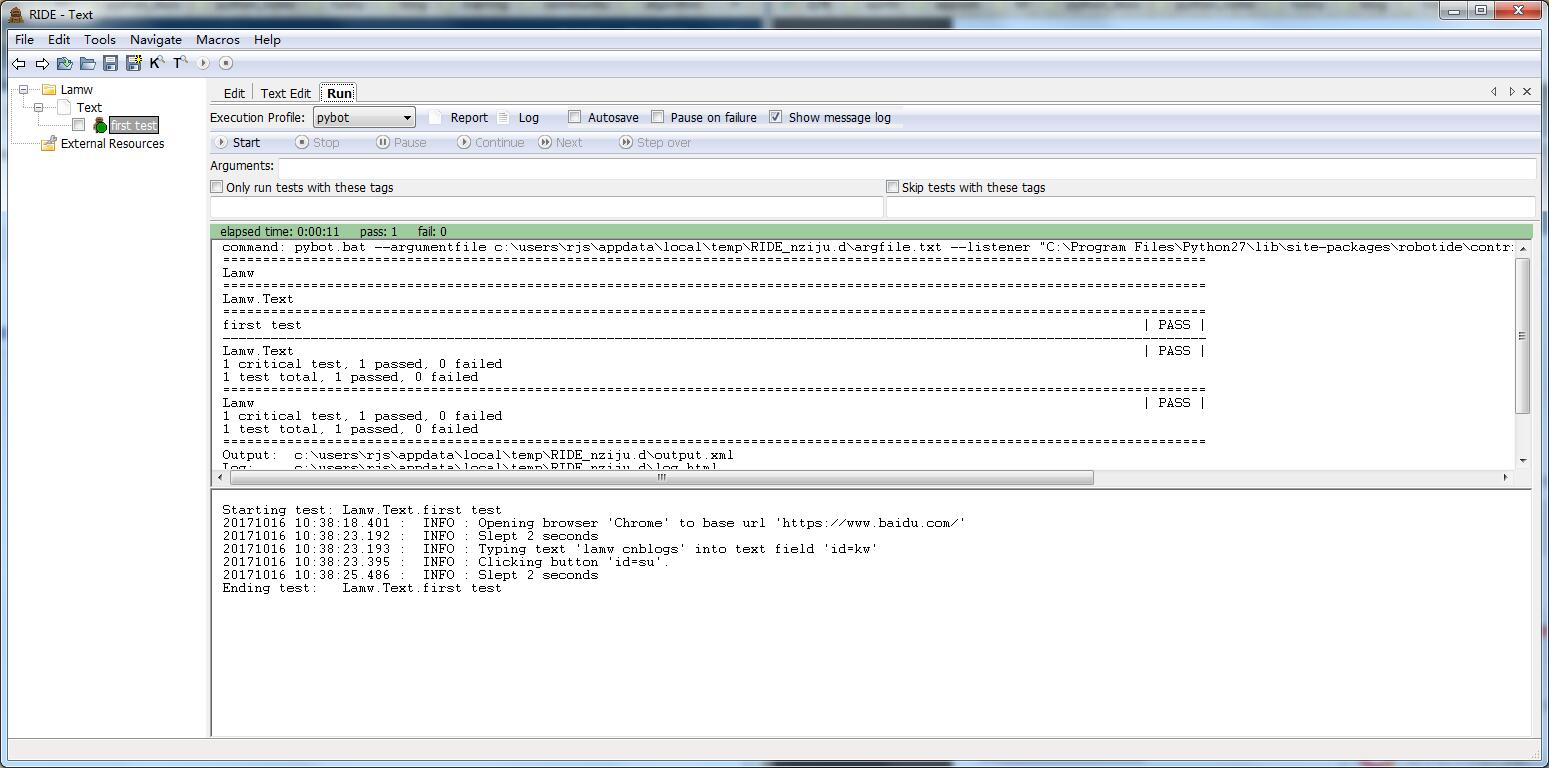1549x768 pixels.
Task: Open Search Keywords with the K icon
Action: [156, 63]
